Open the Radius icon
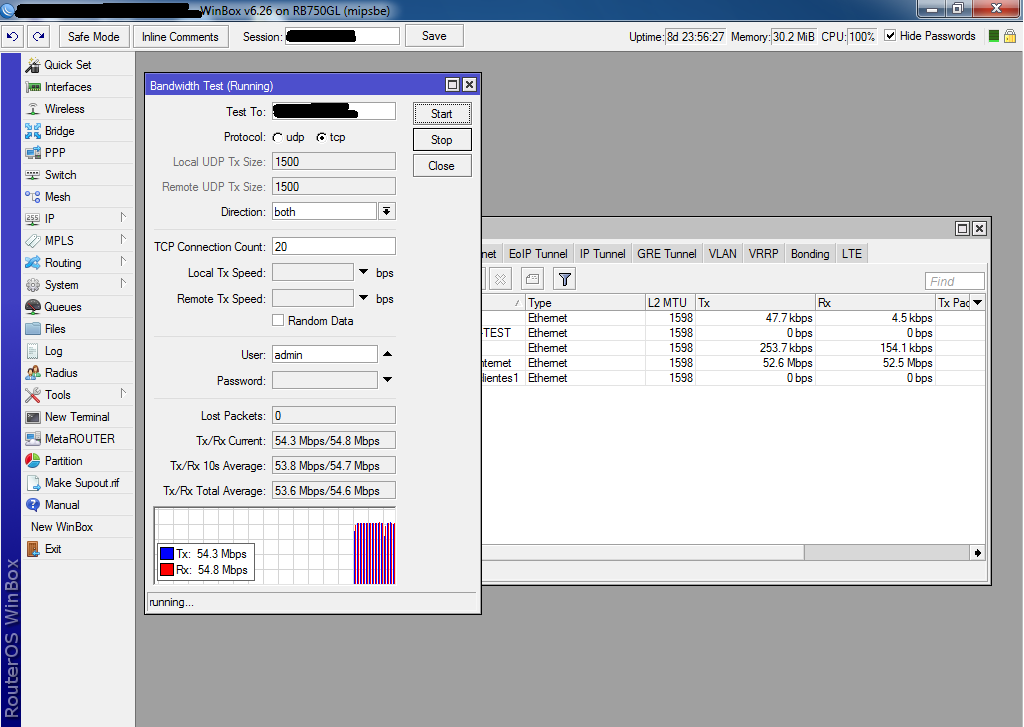 point(33,373)
